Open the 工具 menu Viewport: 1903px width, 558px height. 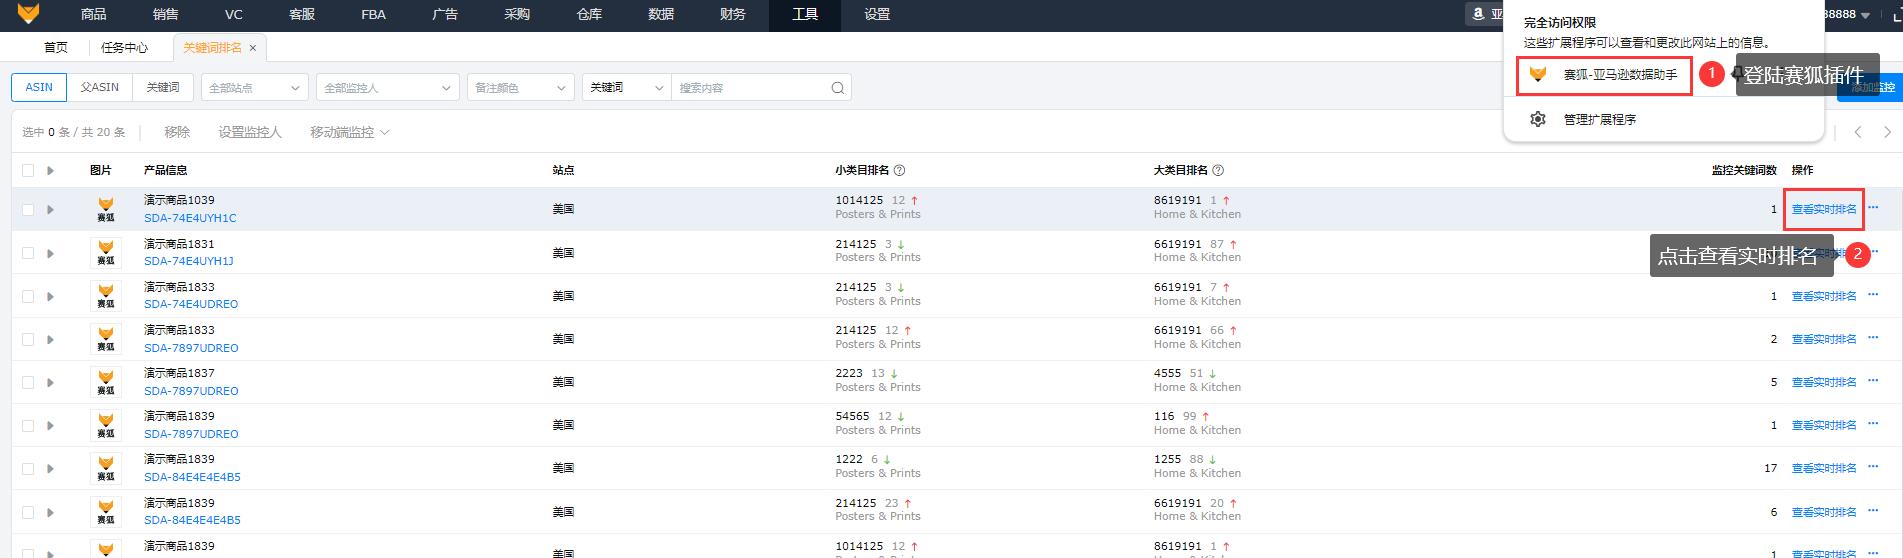point(805,14)
